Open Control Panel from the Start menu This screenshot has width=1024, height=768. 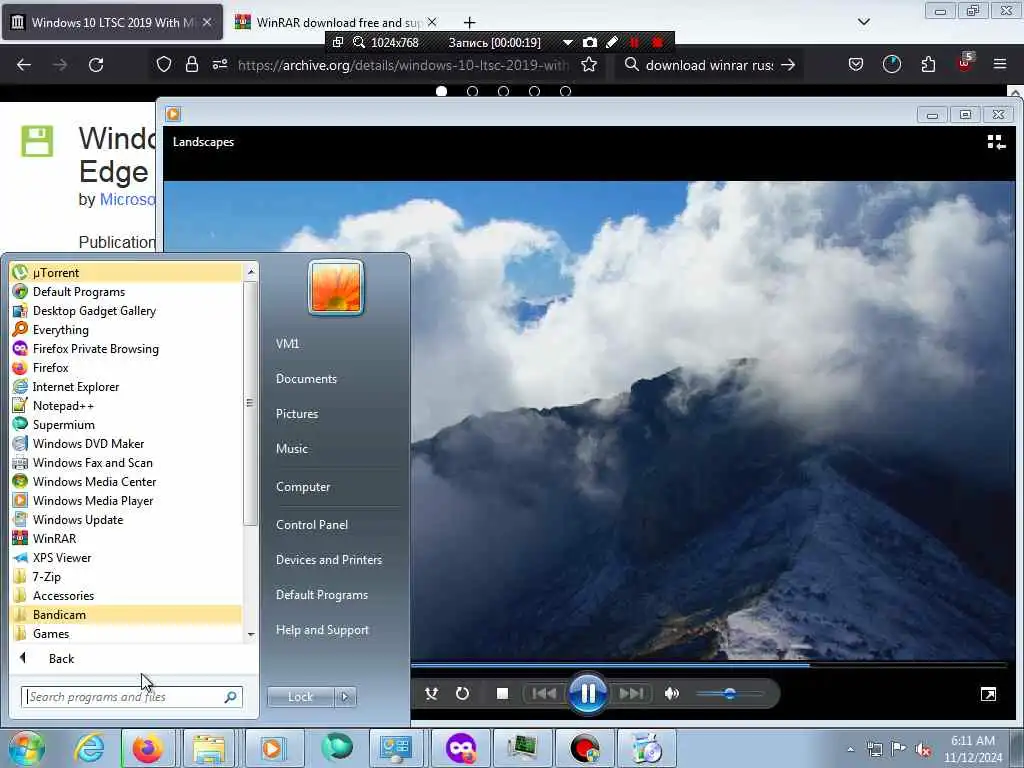pyautogui.click(x=312, y=524)
